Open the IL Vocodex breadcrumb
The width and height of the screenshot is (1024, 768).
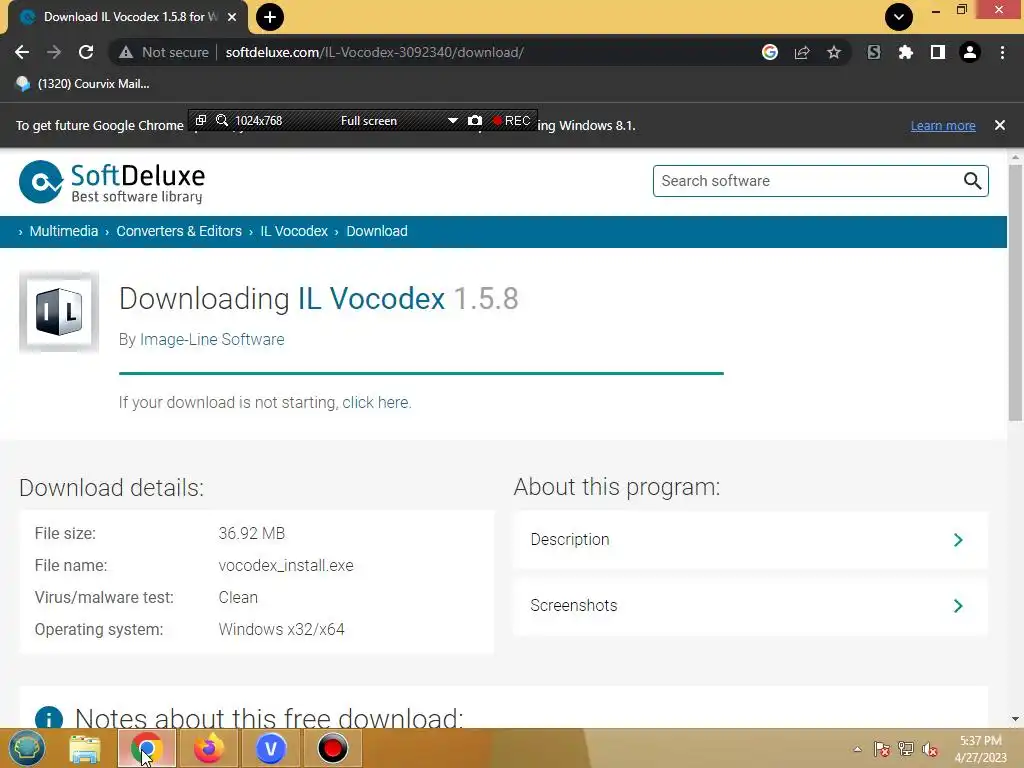294,231
